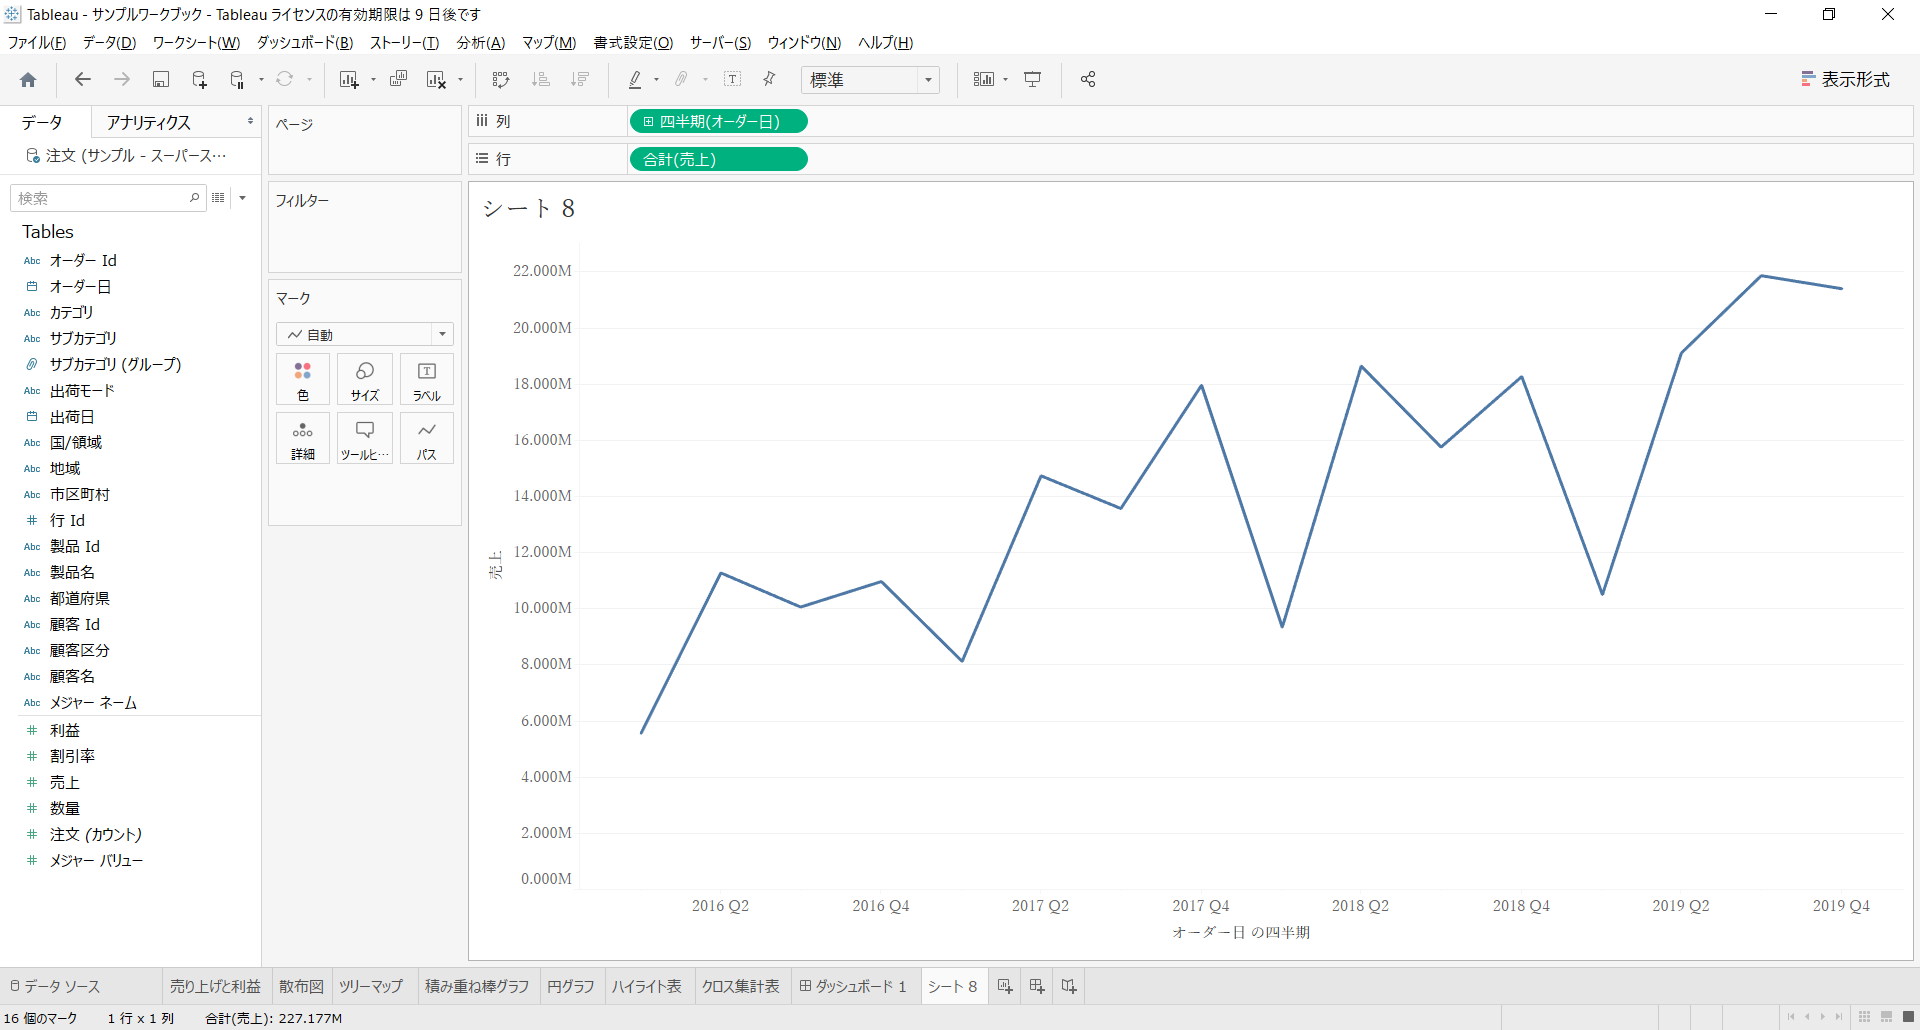Click the Tableau home start page icon
The width and height of the screenshot is (1920, 1030).
pyautogui.click(x=28, y=80)
